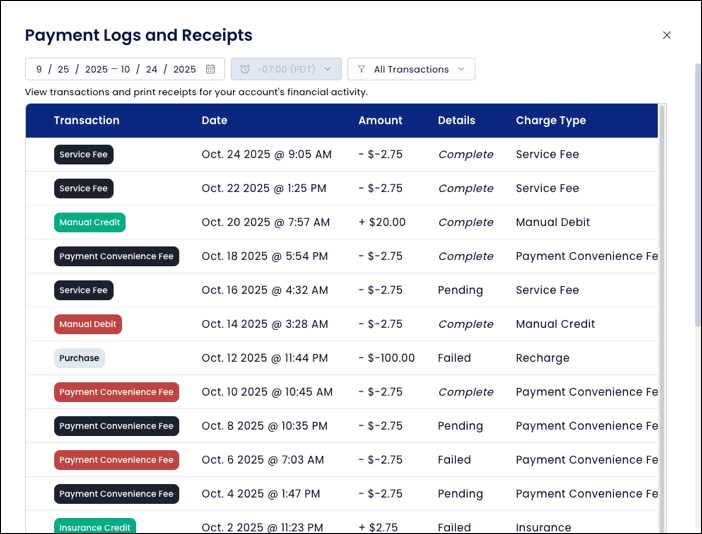The image size is (702, 534).
Task: Click the green Manual Credit badge
Action: 90,222
